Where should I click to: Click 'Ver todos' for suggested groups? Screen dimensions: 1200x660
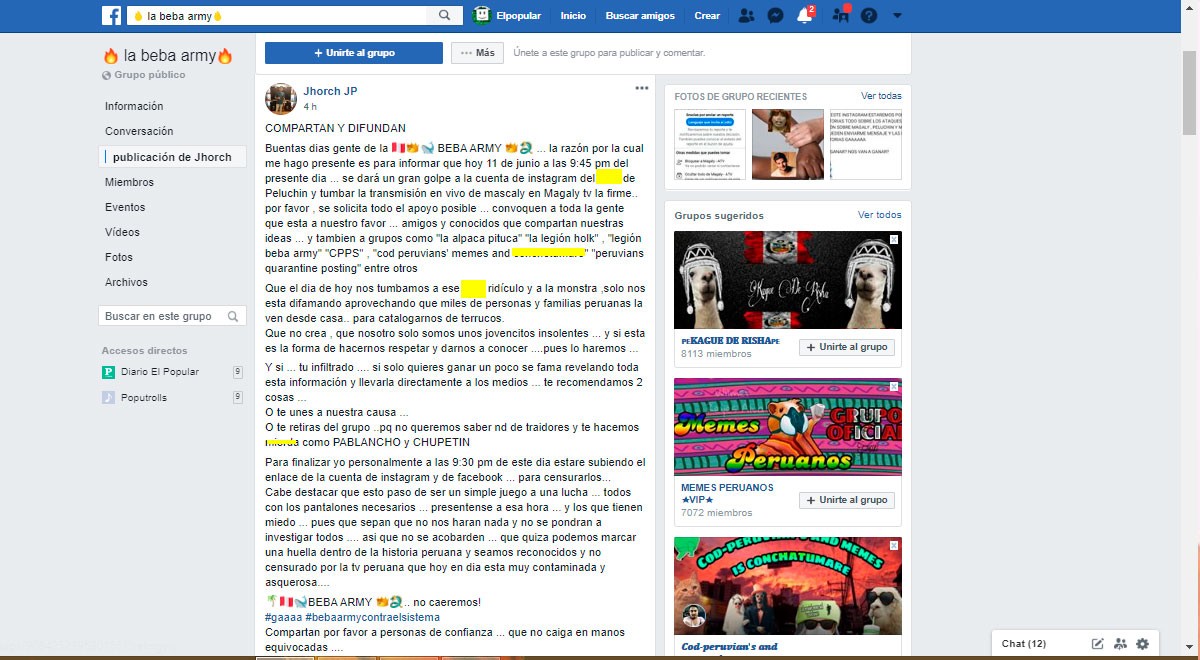click(x=879, y=215)
